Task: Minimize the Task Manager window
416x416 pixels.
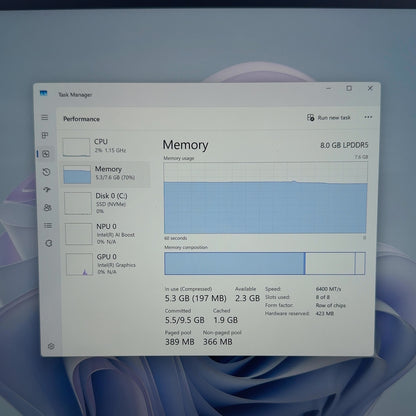Action: pyautogui.click(x=329, y=88)
